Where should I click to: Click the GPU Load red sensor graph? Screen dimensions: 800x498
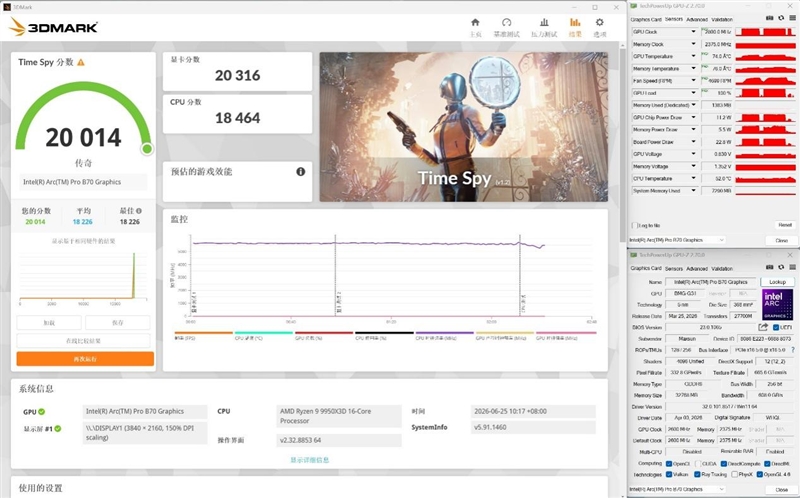click(x=765, y=93)
